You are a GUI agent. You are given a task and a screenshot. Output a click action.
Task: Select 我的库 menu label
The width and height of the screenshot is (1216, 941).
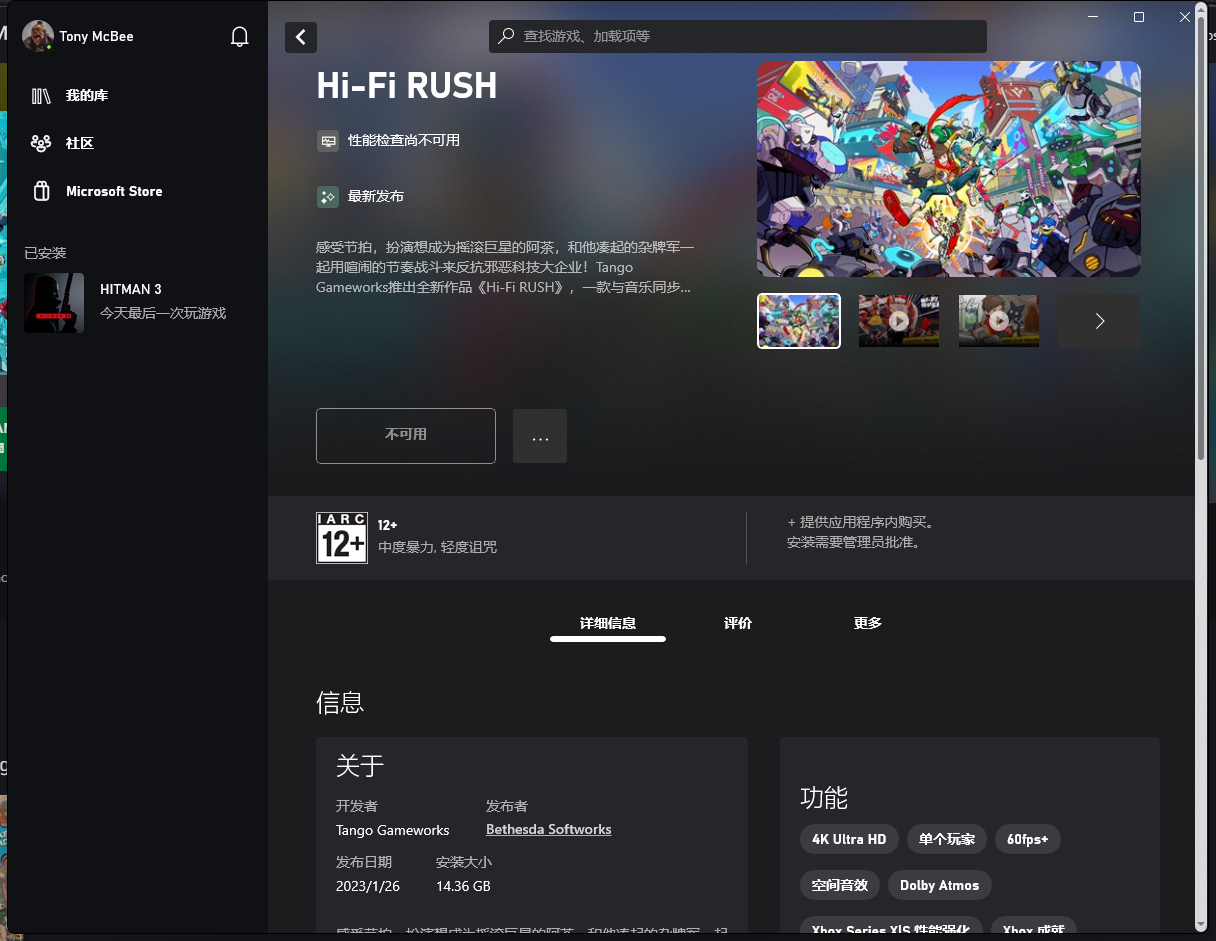pos(87,96)
